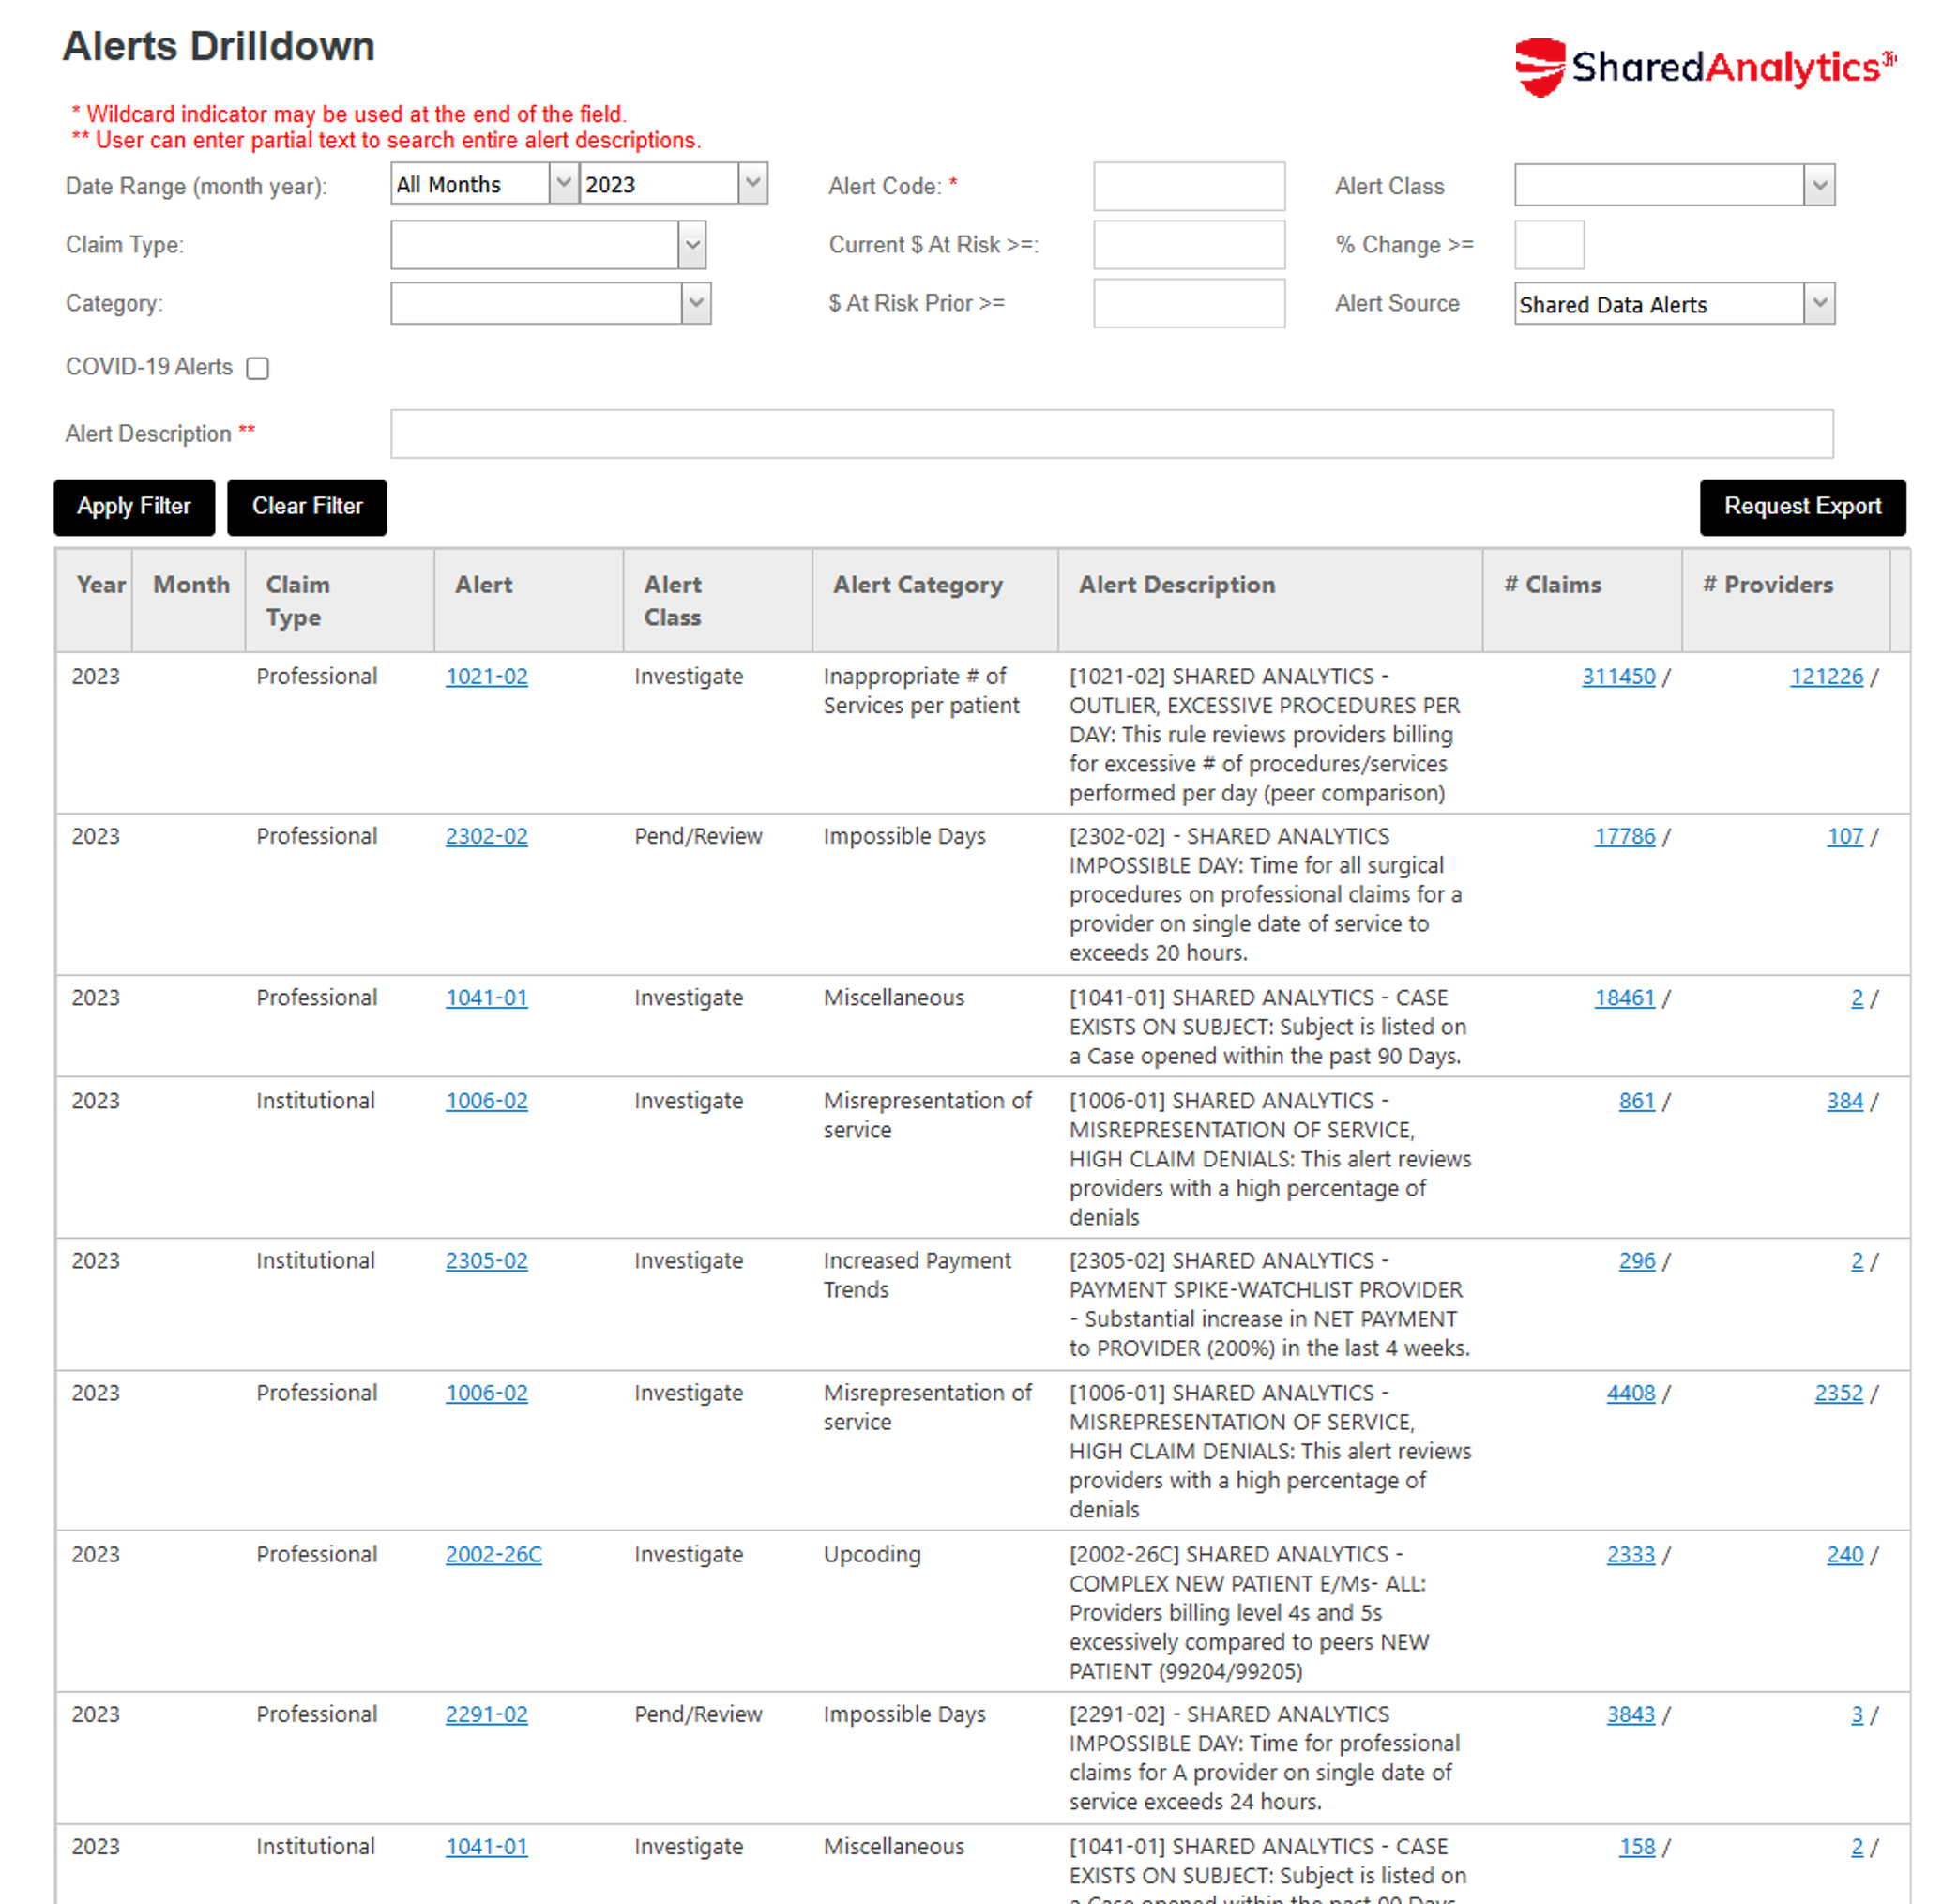Click providers count 3 for 2291-02
1942x1904 pixels.
1856,1714
